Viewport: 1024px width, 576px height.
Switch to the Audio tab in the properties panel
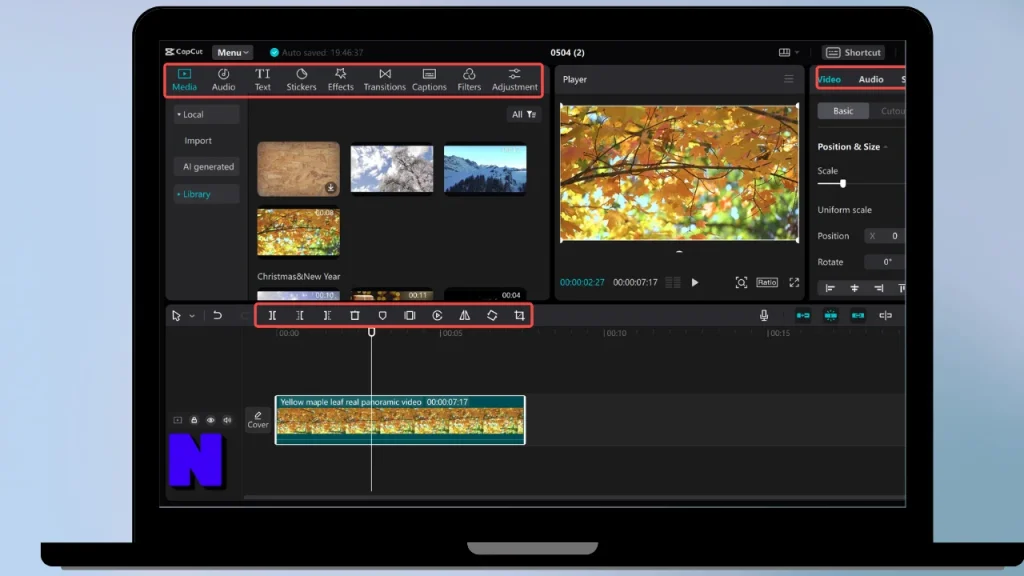[871, 79]
